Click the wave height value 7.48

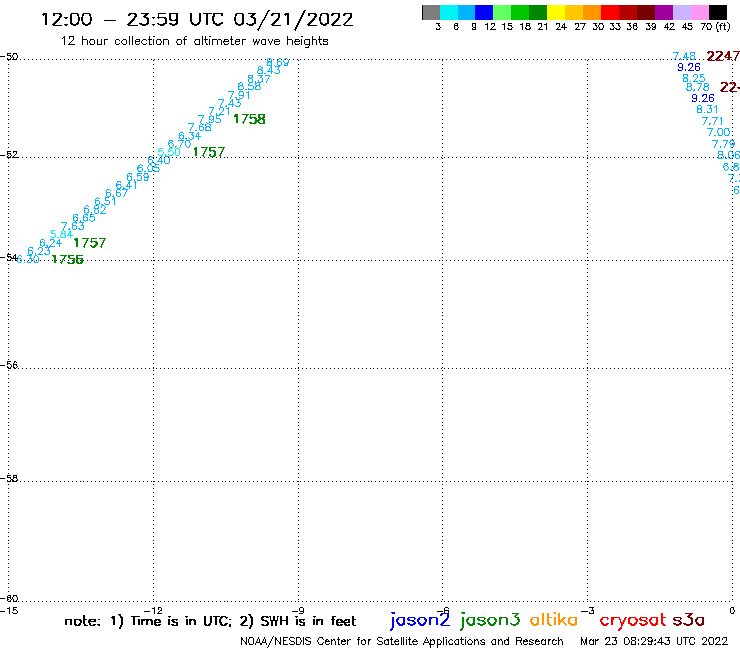(684, 56)
